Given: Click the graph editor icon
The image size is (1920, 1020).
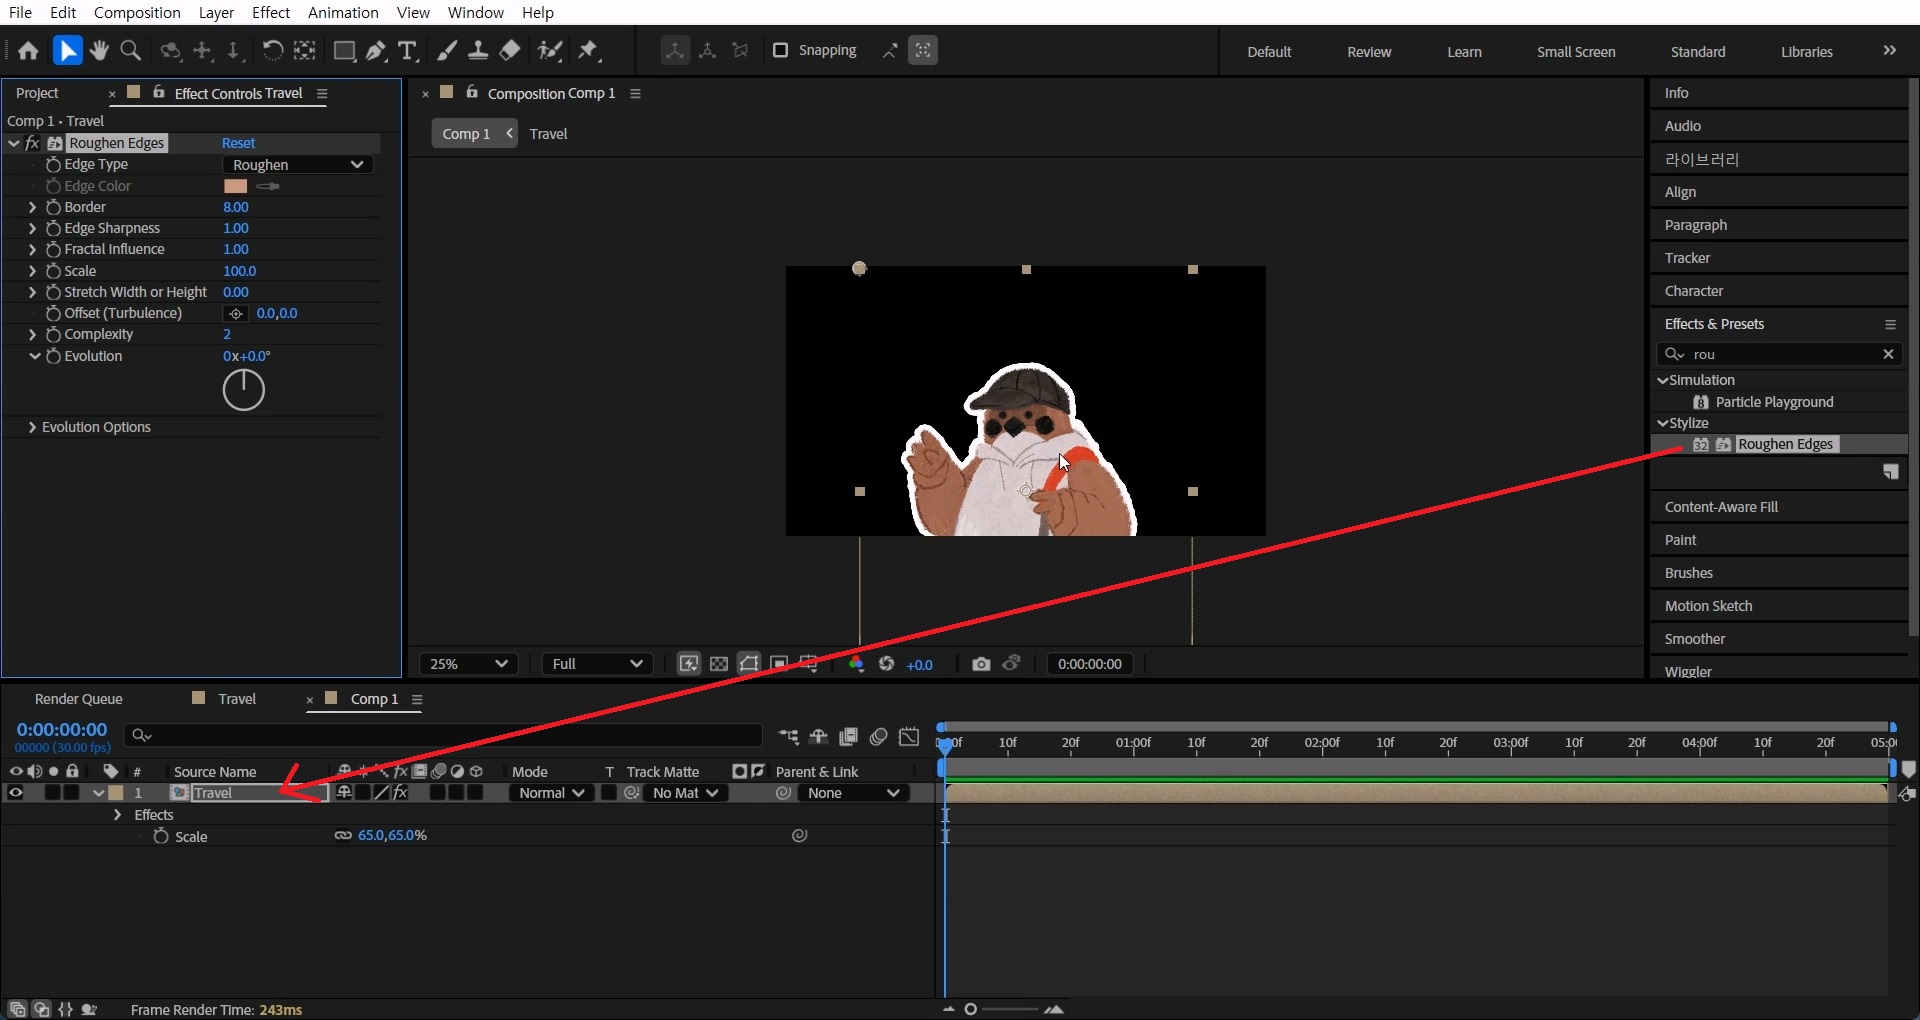Looking at the screenshot, I should tap(909, 737).
